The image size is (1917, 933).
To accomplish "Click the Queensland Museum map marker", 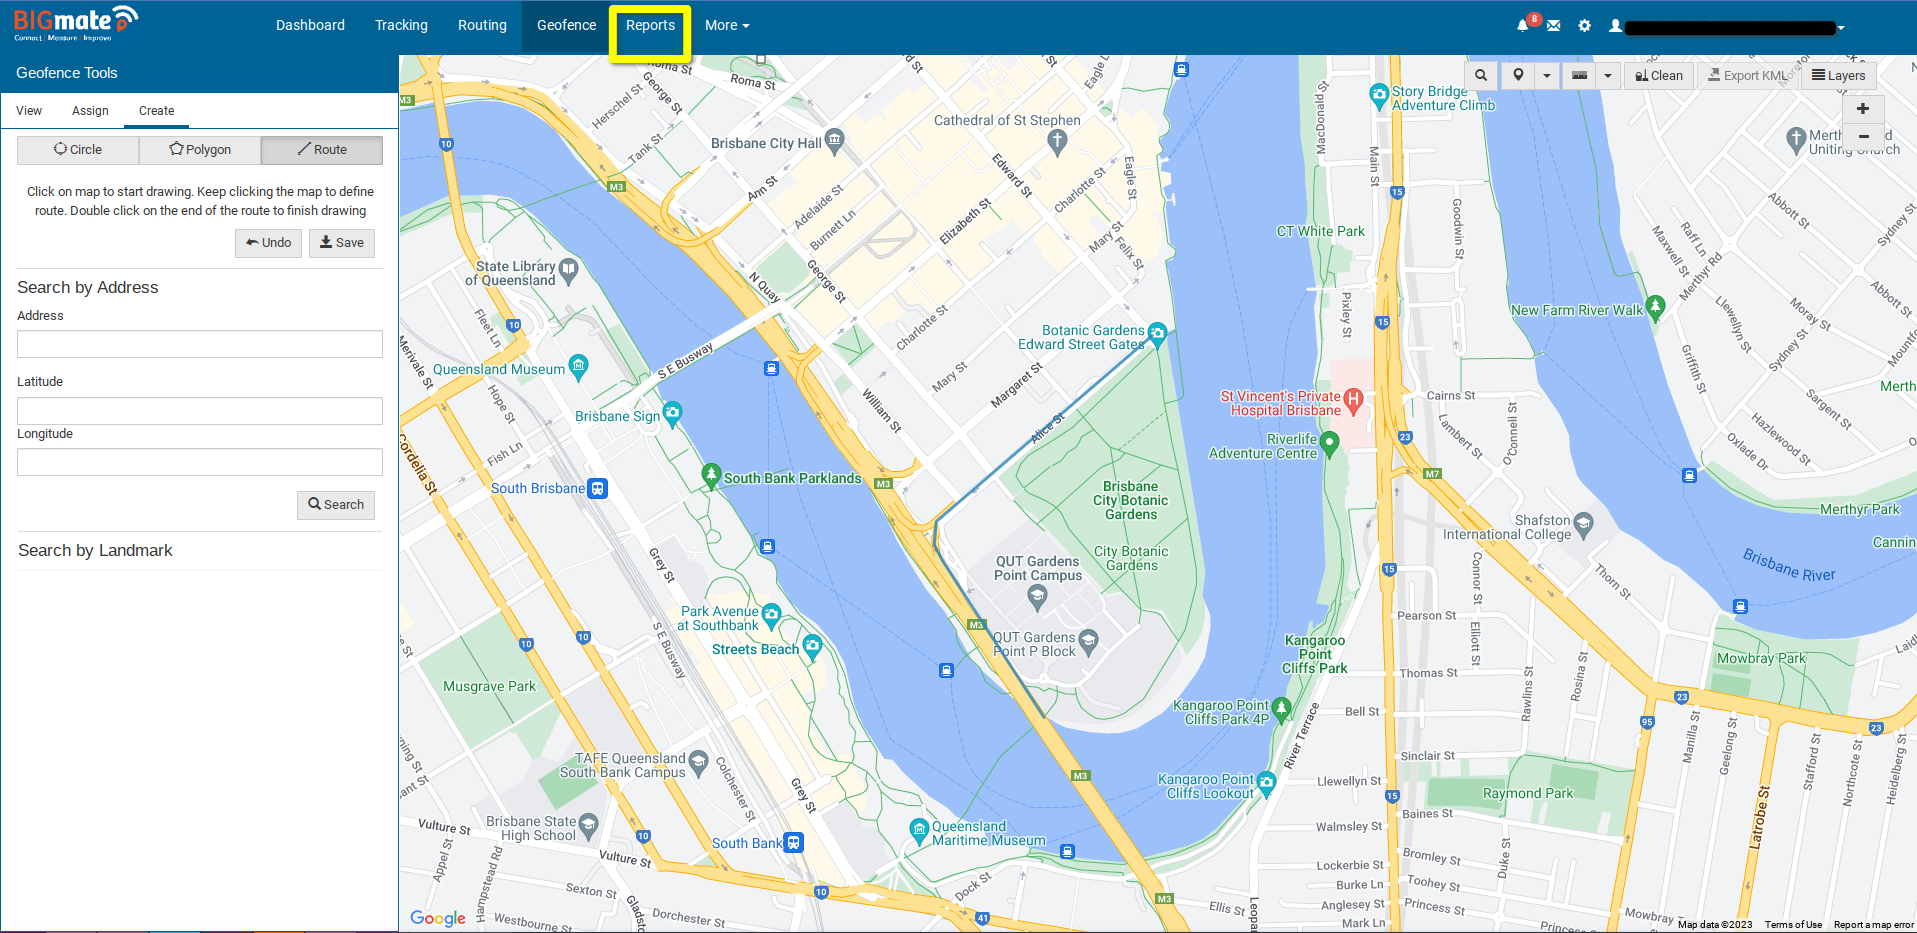I will pos(578,367).
